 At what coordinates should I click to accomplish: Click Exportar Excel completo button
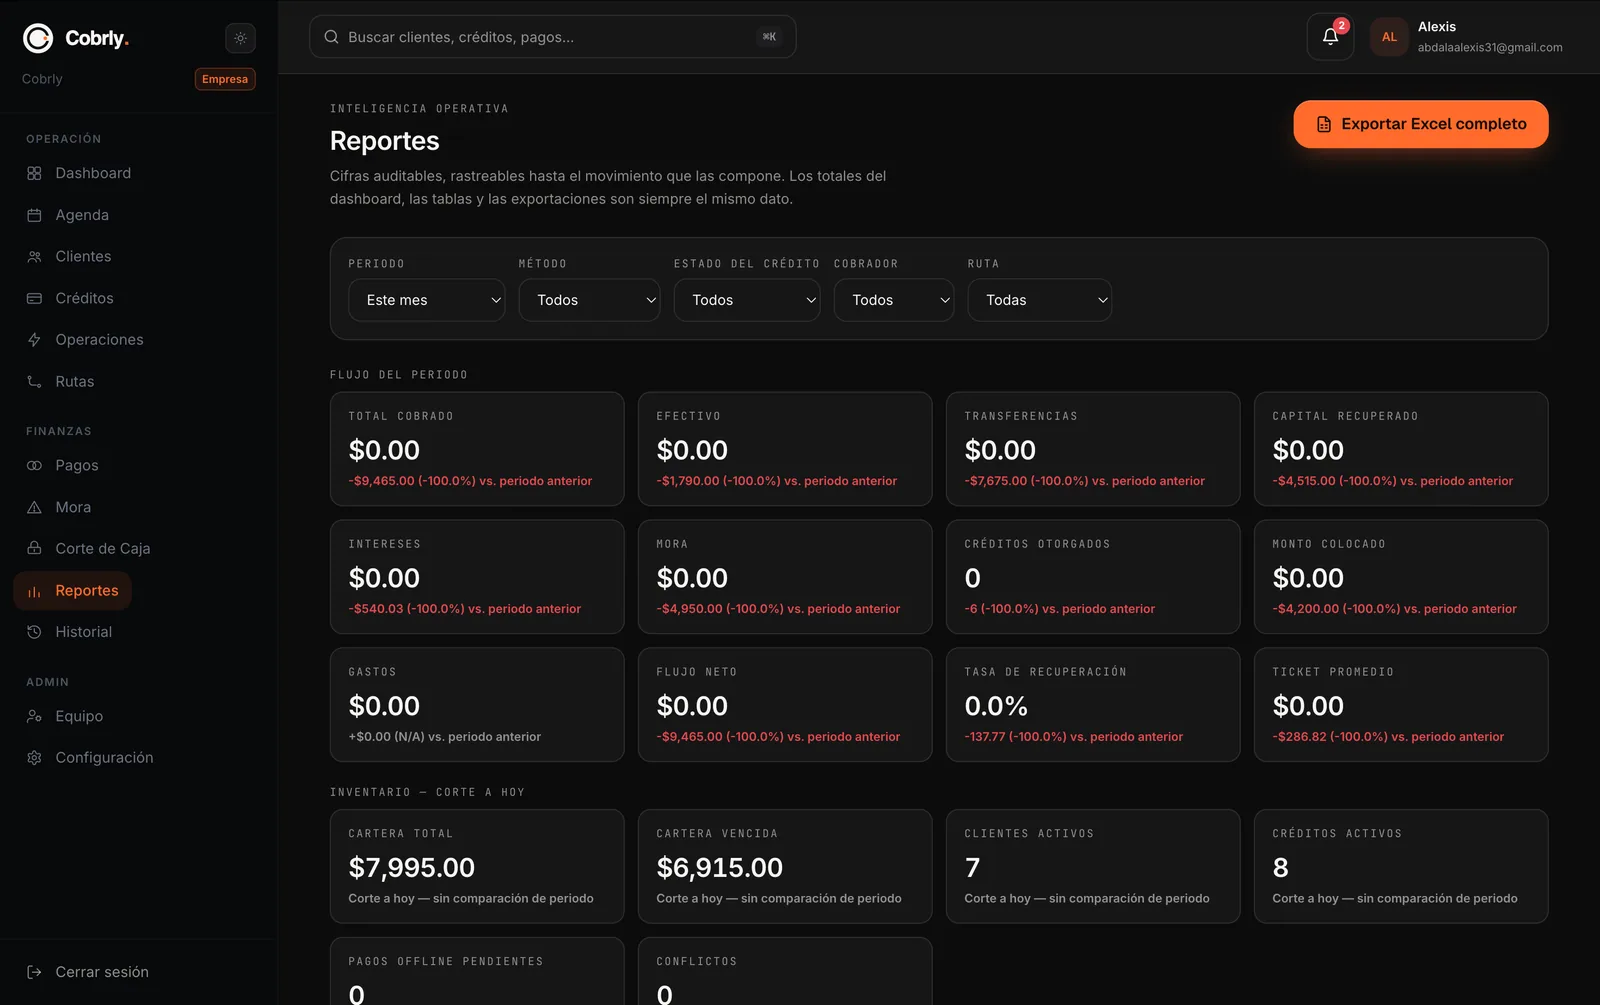tap(1421, 124)
